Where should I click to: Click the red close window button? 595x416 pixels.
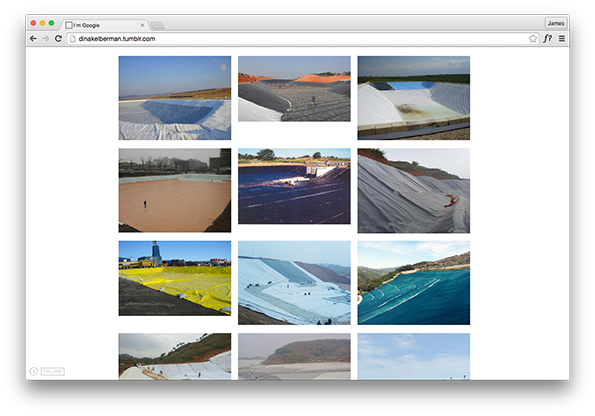pos(33,23)
